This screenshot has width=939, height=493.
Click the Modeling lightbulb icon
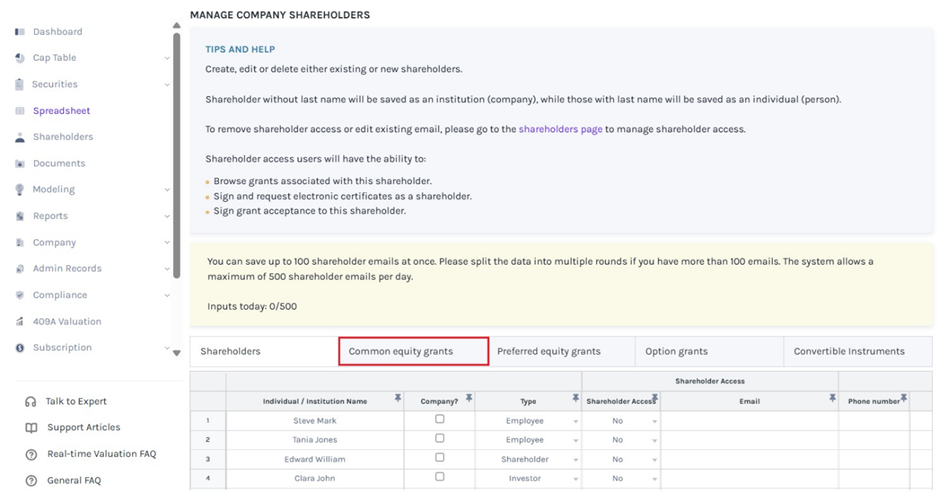[x=20, y=190]
